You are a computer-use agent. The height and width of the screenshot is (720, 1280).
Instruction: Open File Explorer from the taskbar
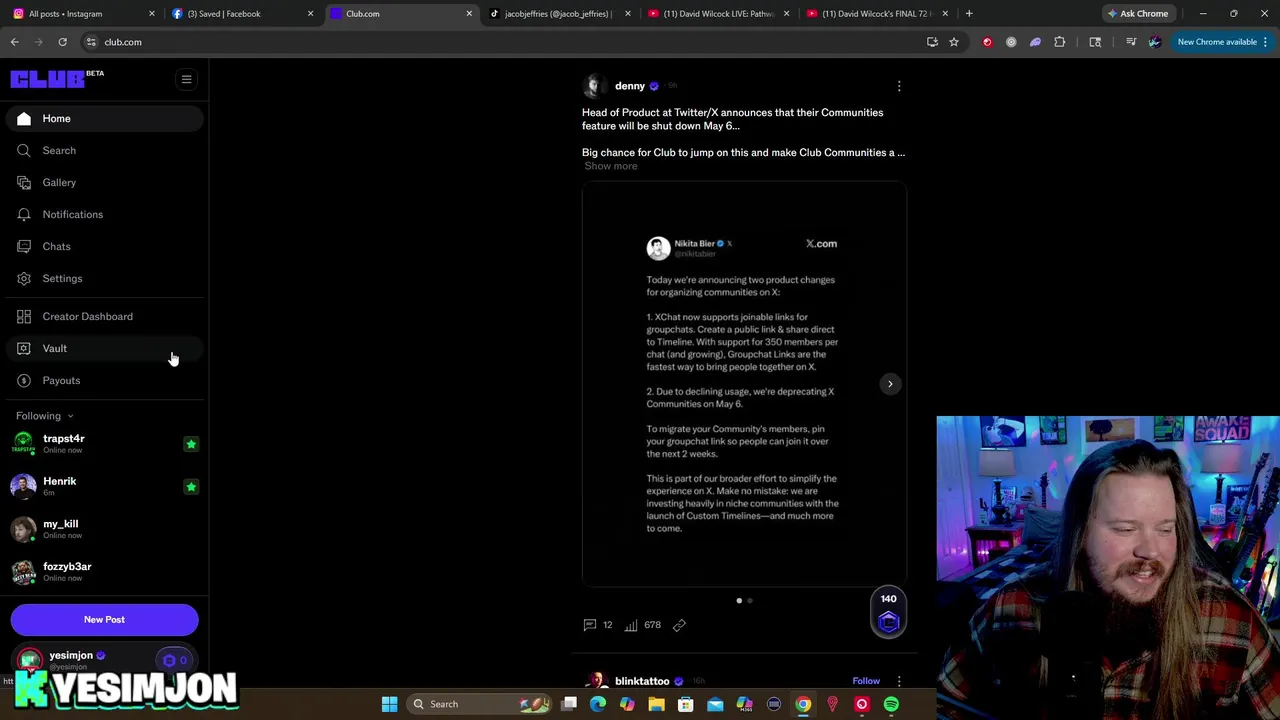coord(656,704)
